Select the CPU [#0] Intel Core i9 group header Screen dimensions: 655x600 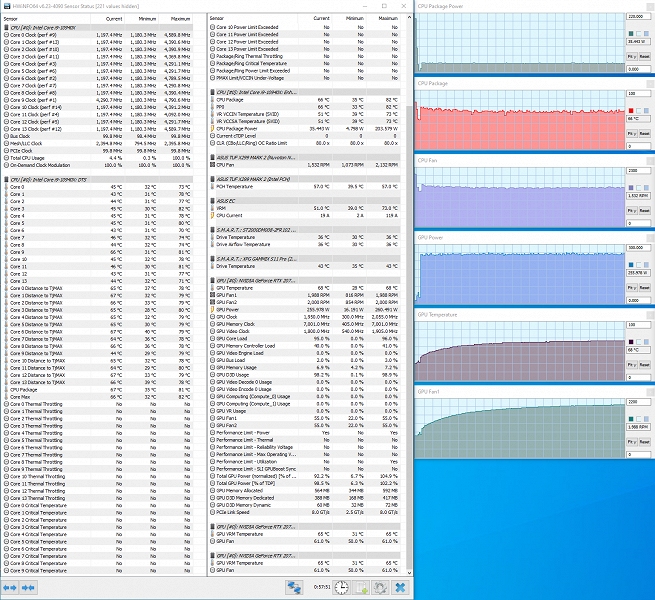[x=97, y=28]
